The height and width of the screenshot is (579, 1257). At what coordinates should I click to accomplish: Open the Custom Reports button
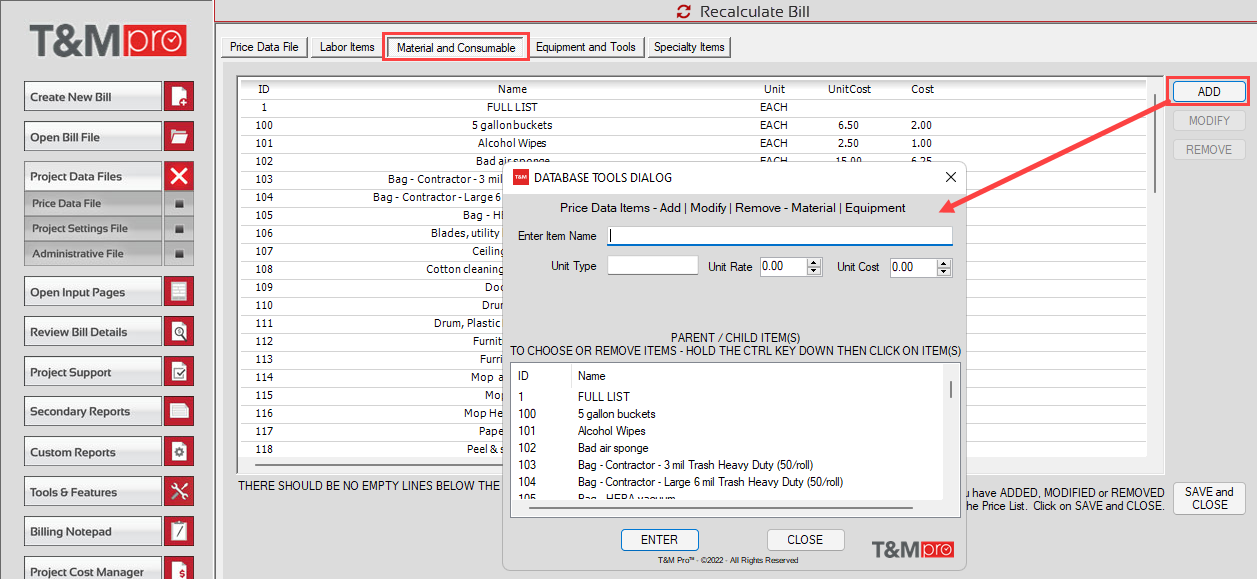(93, 452)
